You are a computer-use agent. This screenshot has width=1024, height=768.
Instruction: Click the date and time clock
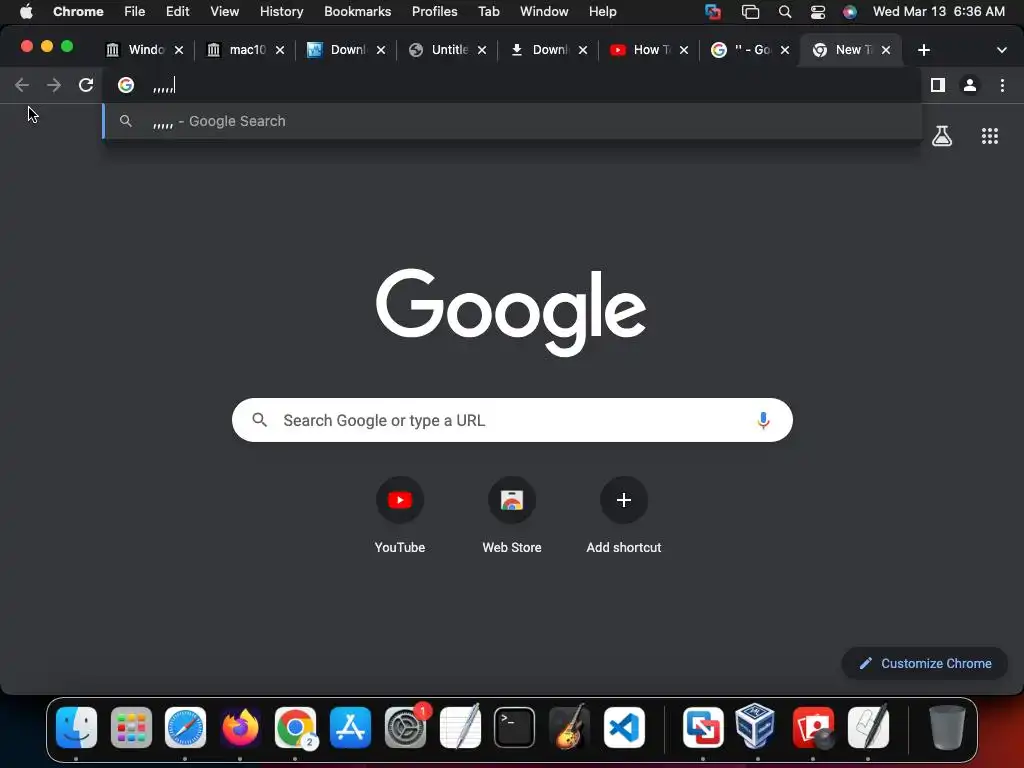[x=938, y=12]
